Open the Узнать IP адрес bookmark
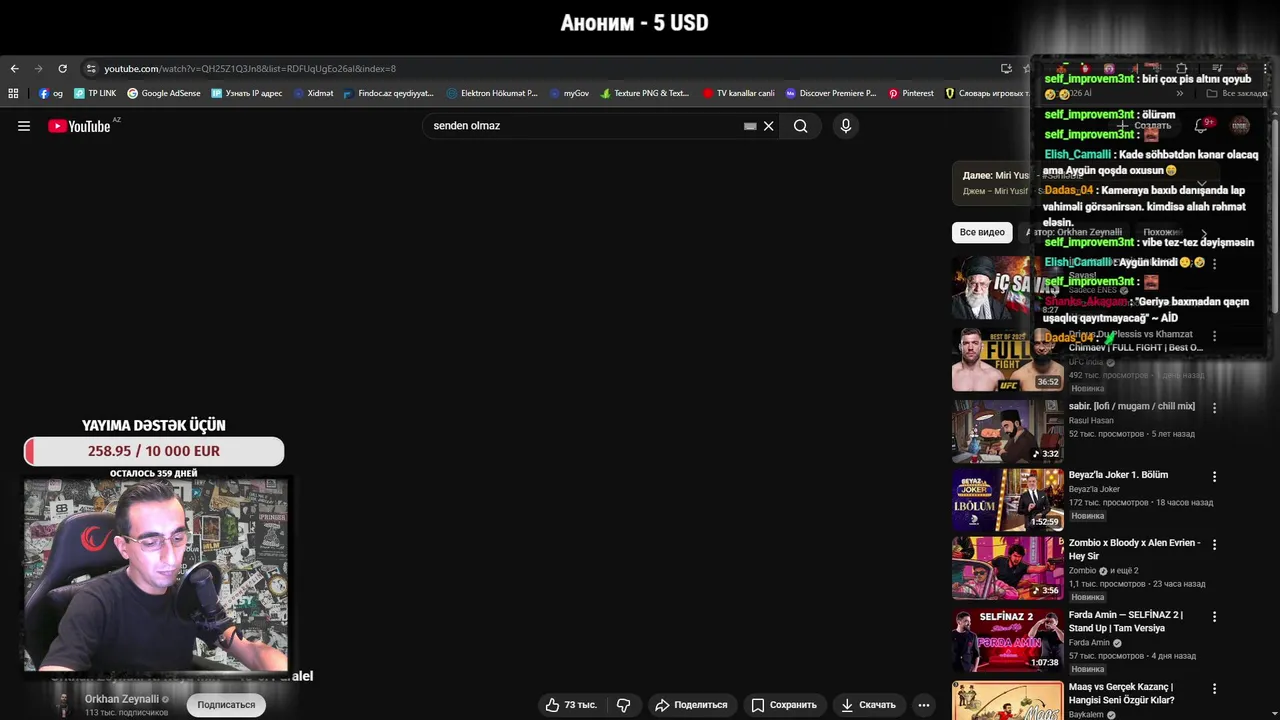 pyautogui.click(x=247, y=93)
